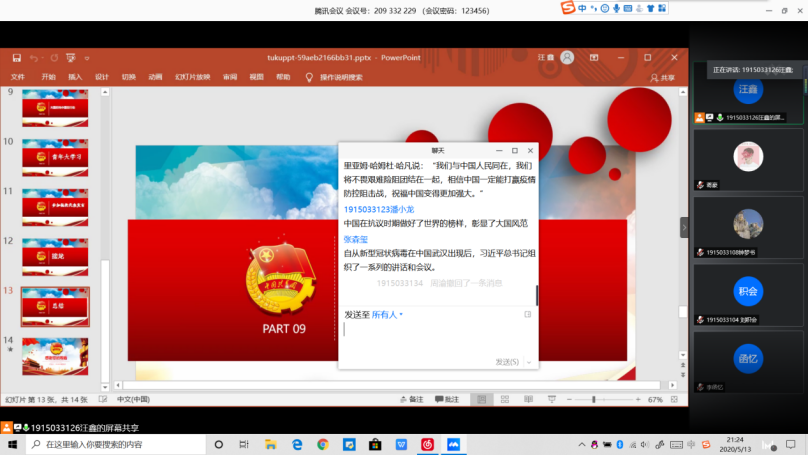Open Tencent Meeting taskbar icon
The image size is (808, 455).
click(x=453, y=444)
